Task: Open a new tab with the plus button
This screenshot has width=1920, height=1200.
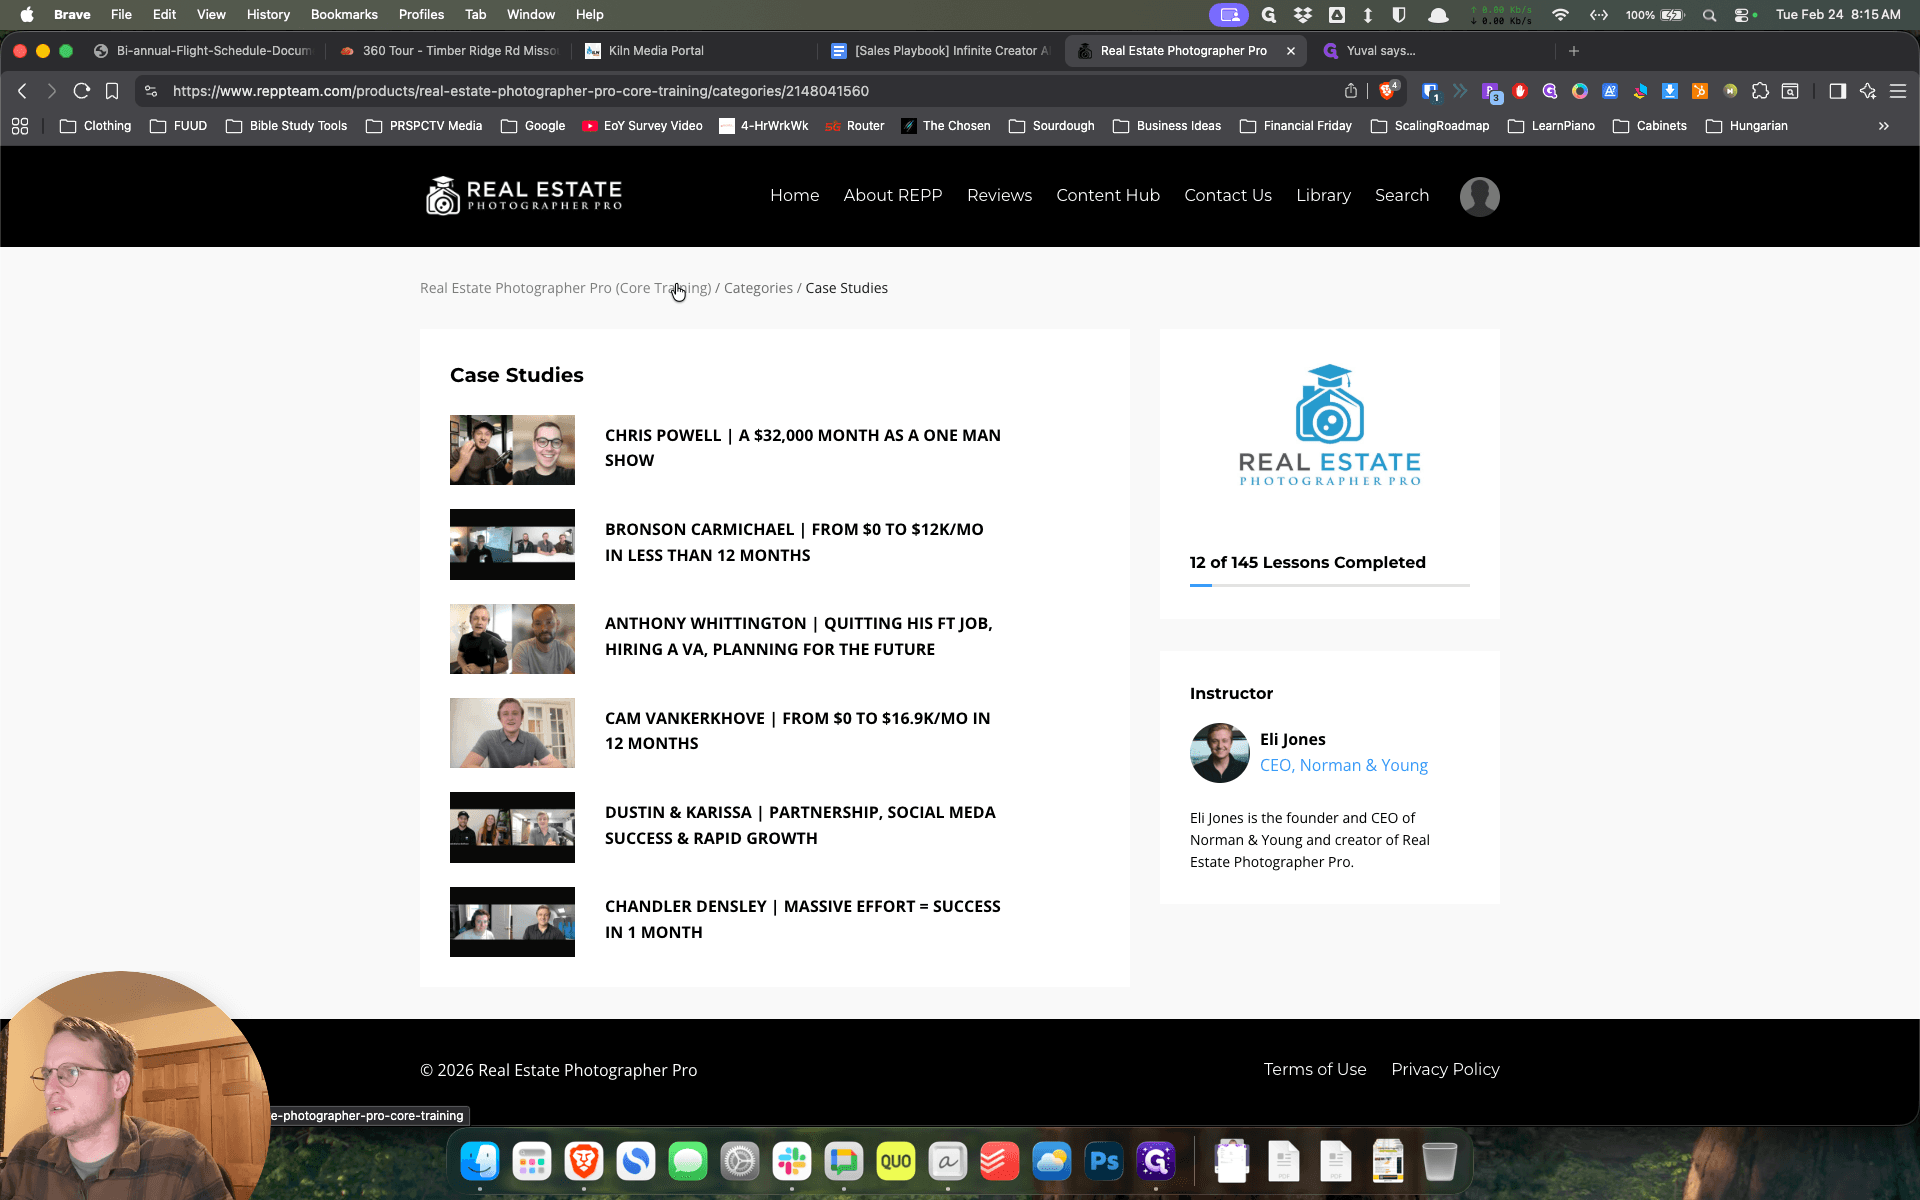Action: pyautogui.click(x=1574, y=51)
